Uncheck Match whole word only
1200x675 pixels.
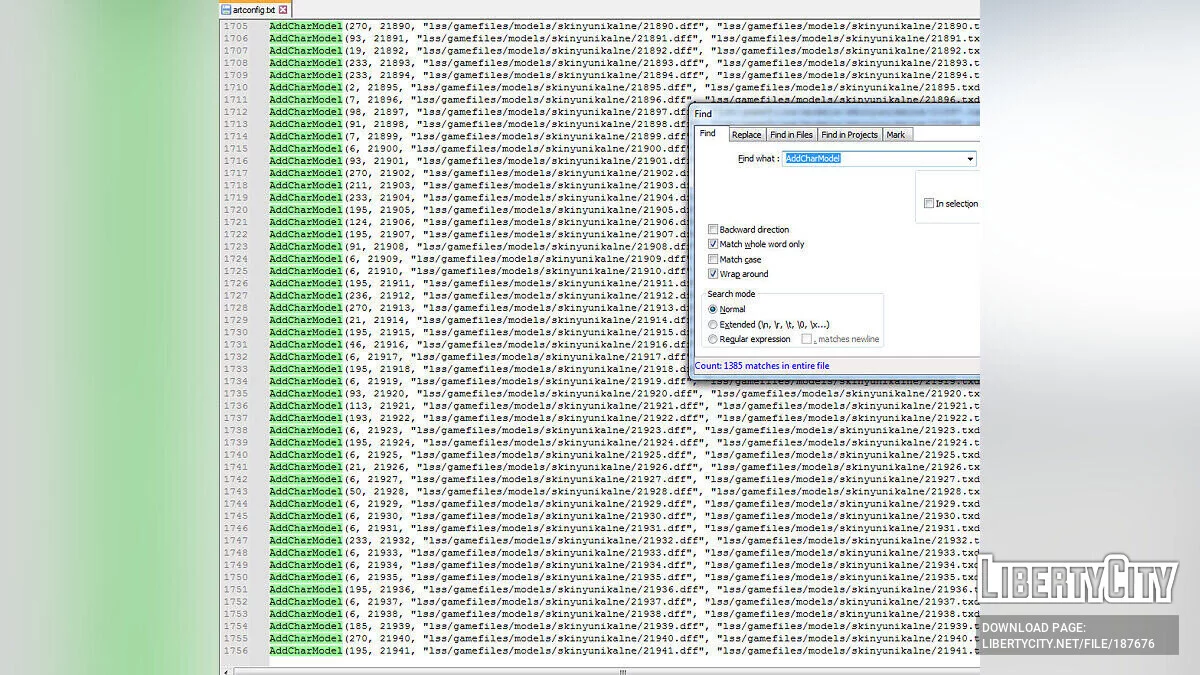(x=713, y=244)
